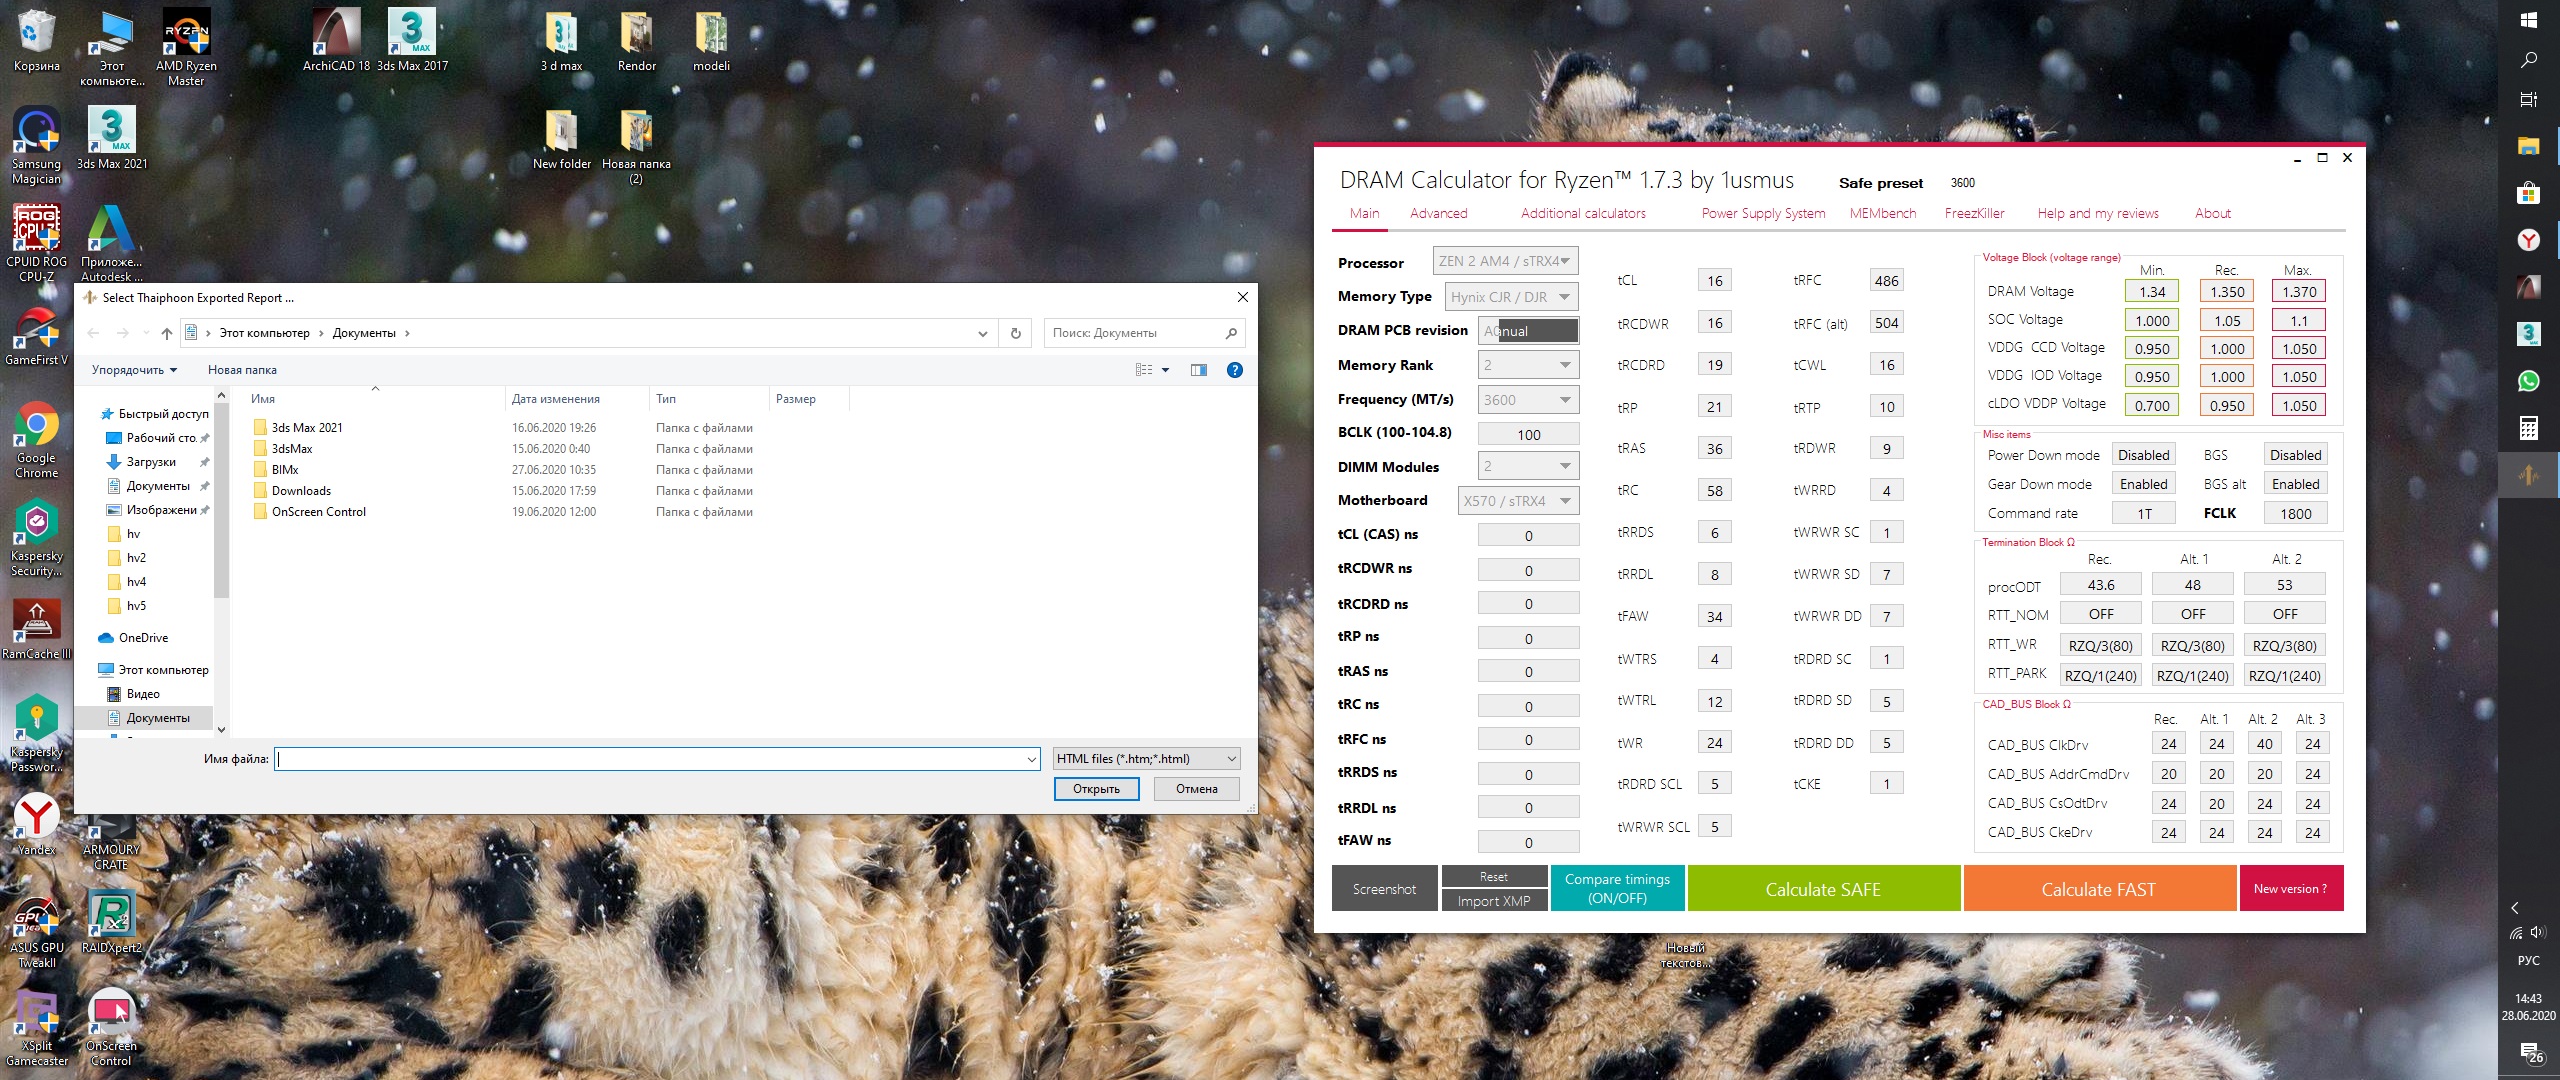The image size is (2560, 1080).
Task: Click the Calculator icon in the taskbar
Action: tap(2528, 428)
